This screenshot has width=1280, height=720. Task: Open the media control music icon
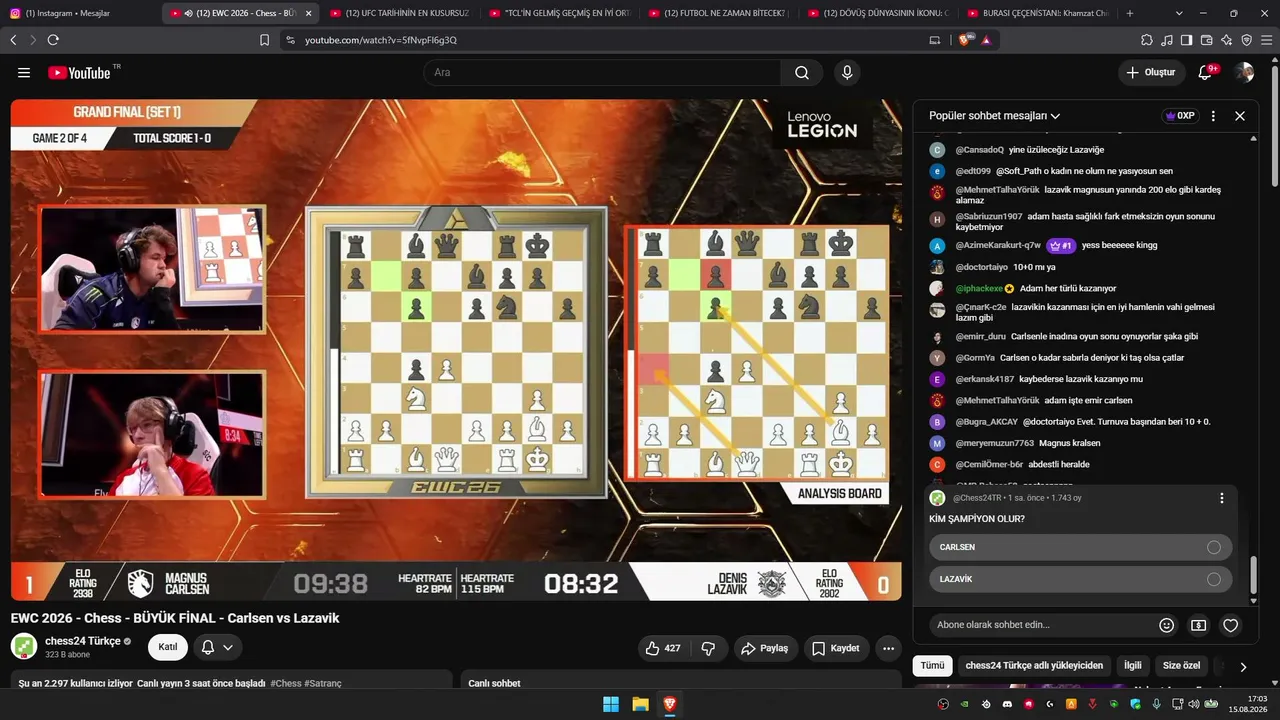click(1167, 40)
